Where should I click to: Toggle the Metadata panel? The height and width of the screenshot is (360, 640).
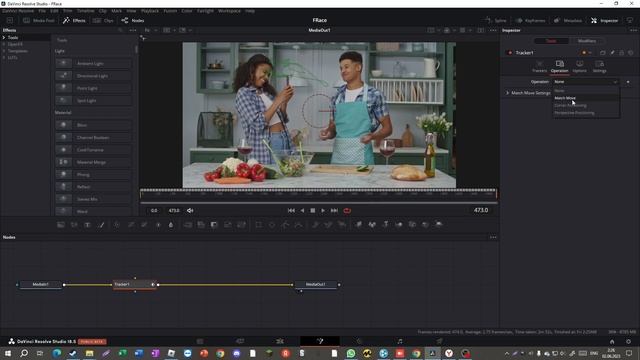568,20
